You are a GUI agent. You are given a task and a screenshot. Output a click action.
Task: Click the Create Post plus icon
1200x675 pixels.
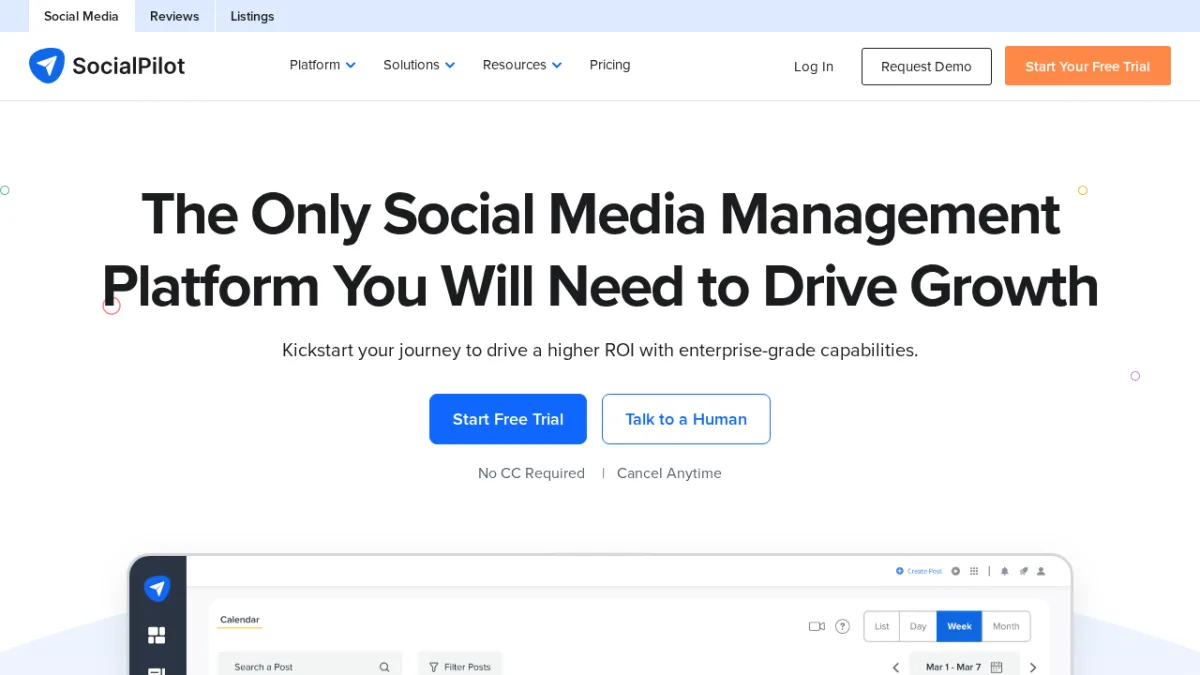pos(899,571)
